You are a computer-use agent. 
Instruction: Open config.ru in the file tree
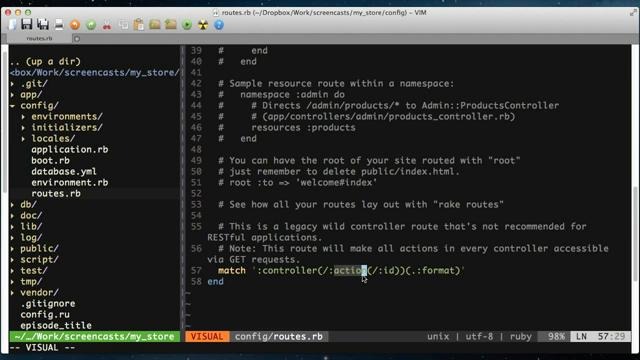45,315
